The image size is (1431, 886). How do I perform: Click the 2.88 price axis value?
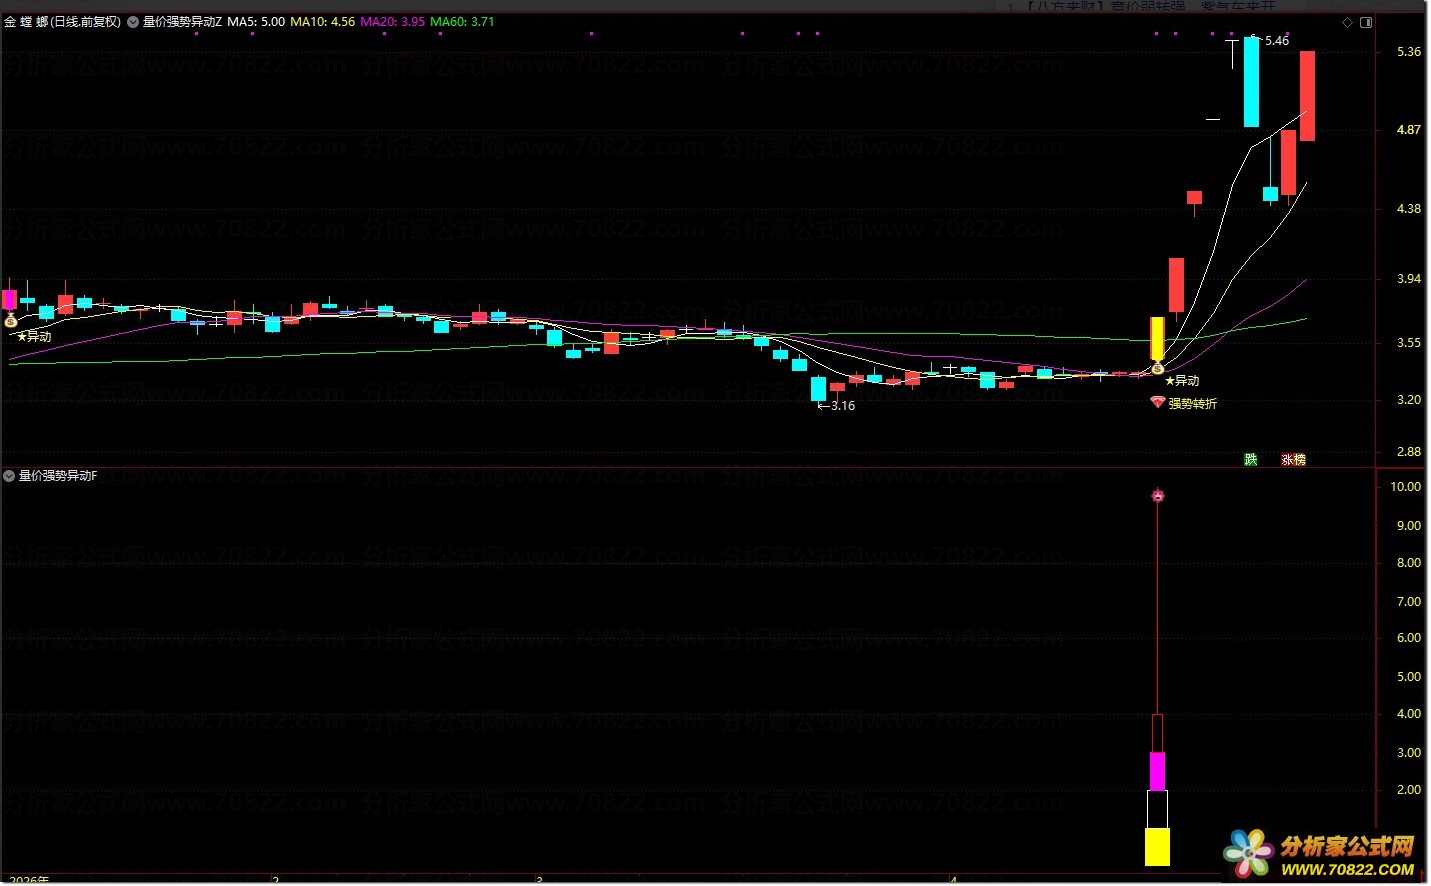coord(1408,452)
